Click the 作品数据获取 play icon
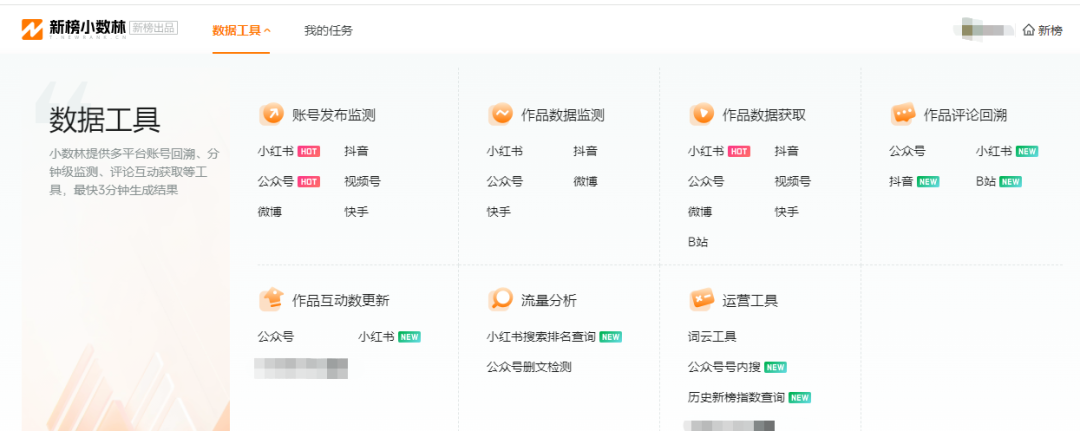This screenshot has width=1080, height=431. [x=701, y=114]
